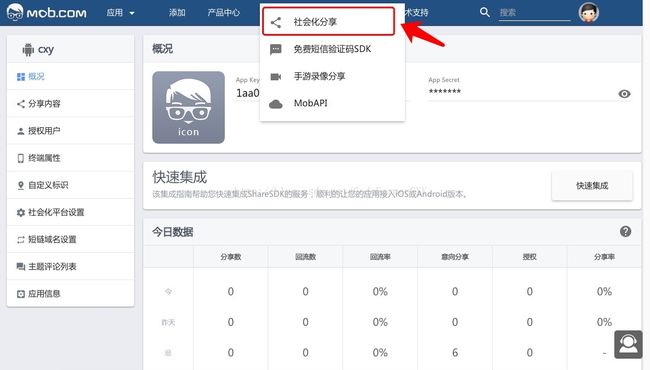Image resolution: width=650 pixels, height=370 pixels.
Task: Click the cloud icon beside MobAPI
Action: (x=276, y=104)
